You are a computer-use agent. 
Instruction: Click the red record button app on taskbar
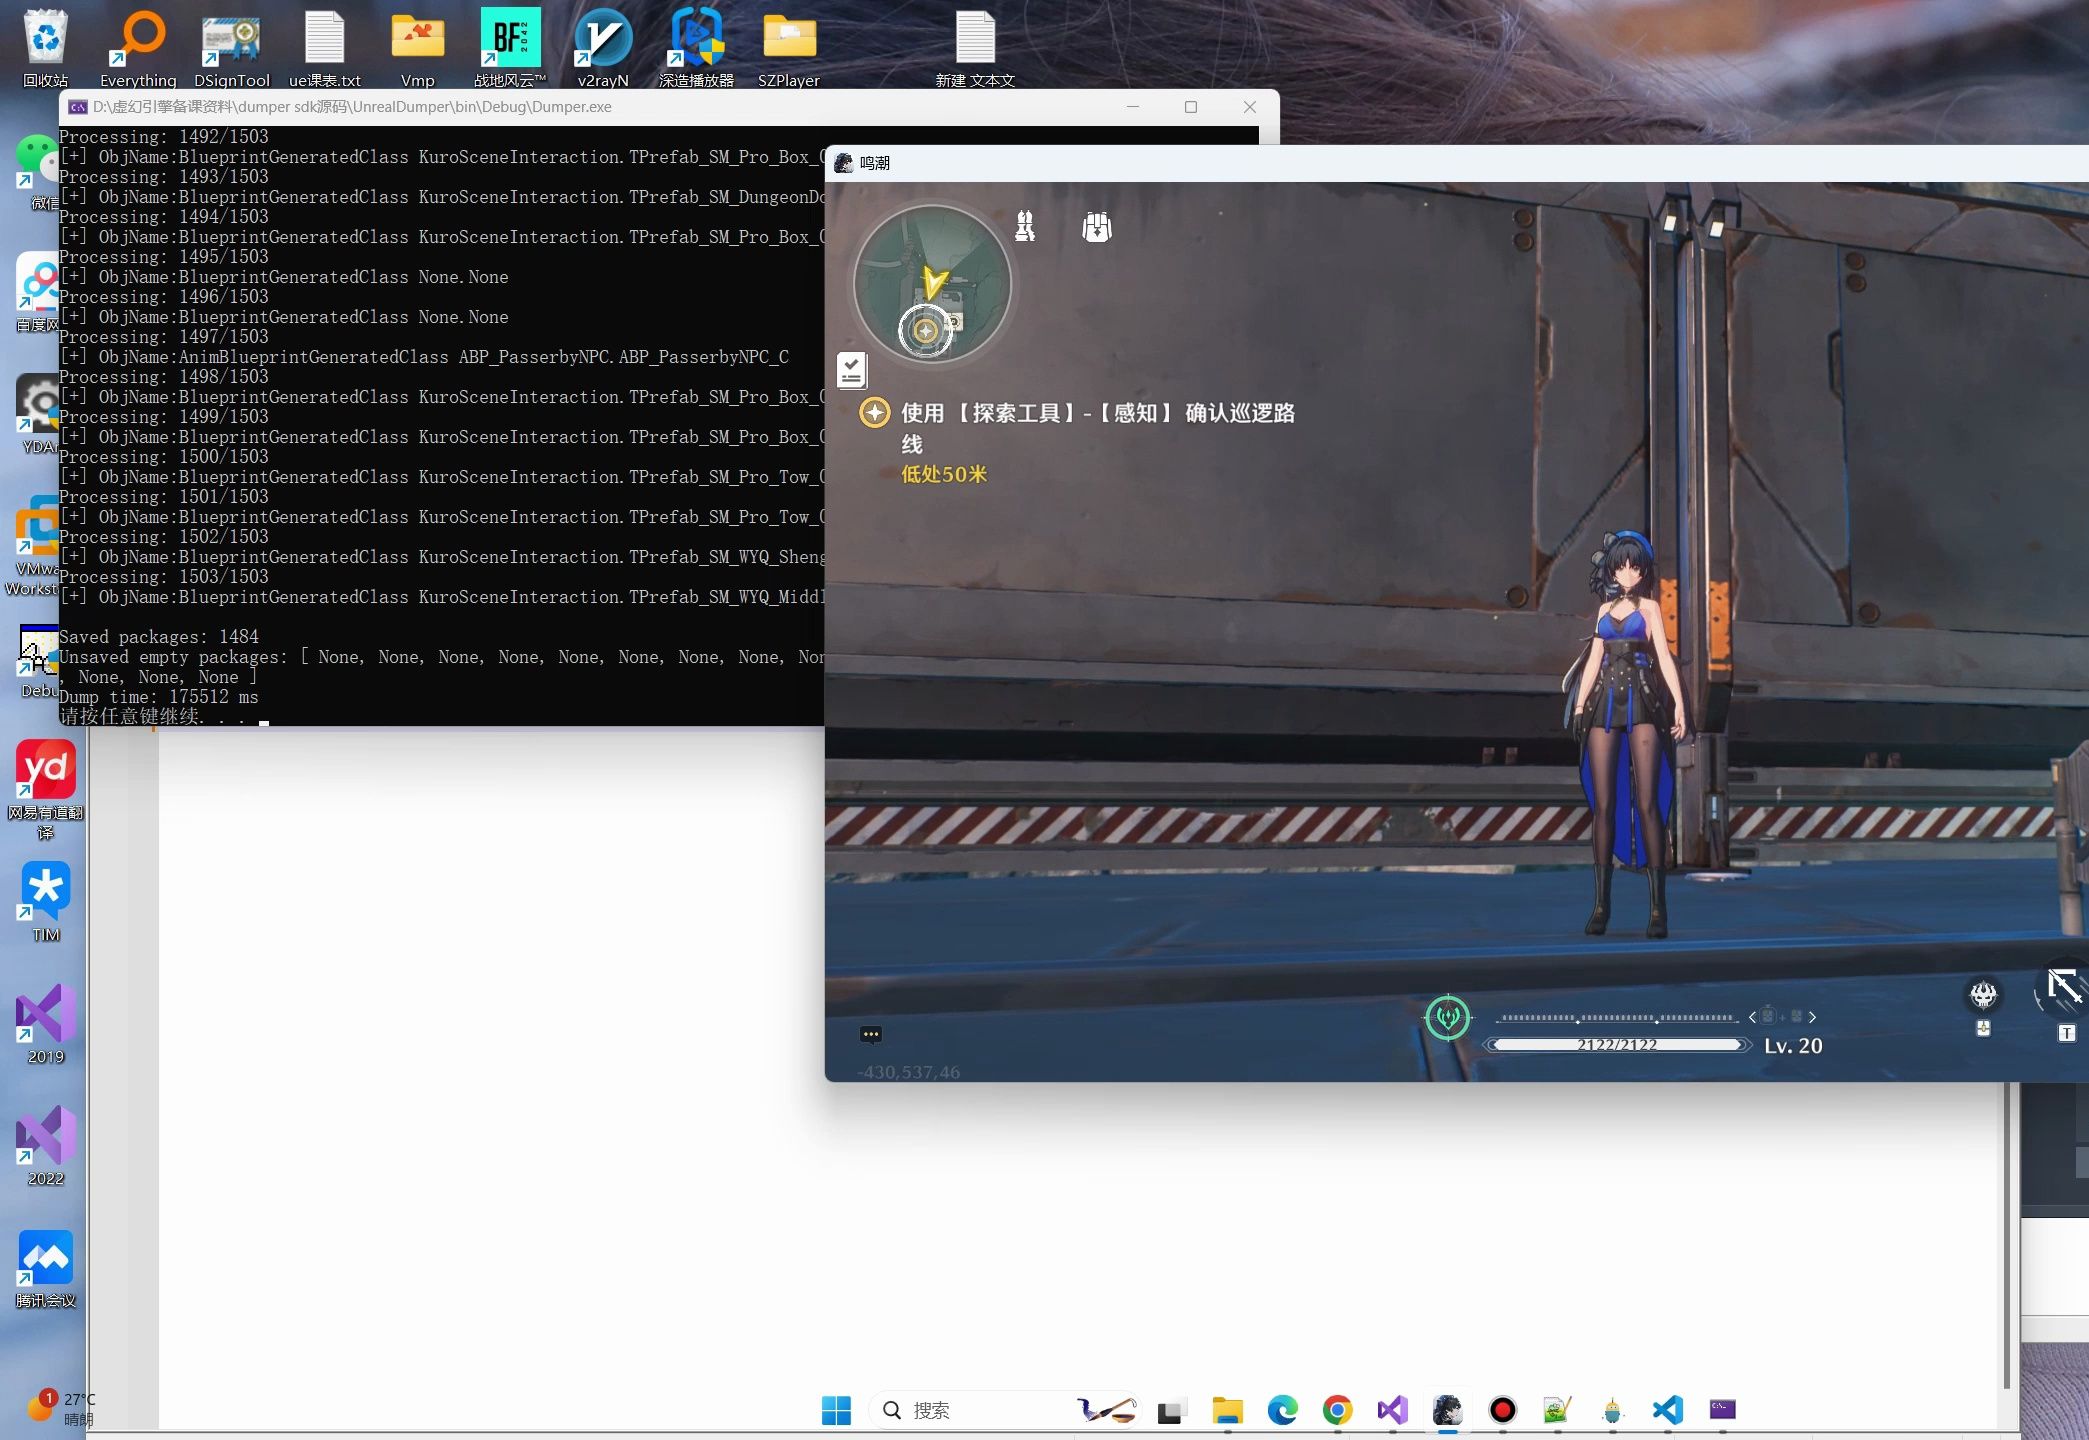point(1502,1410)
